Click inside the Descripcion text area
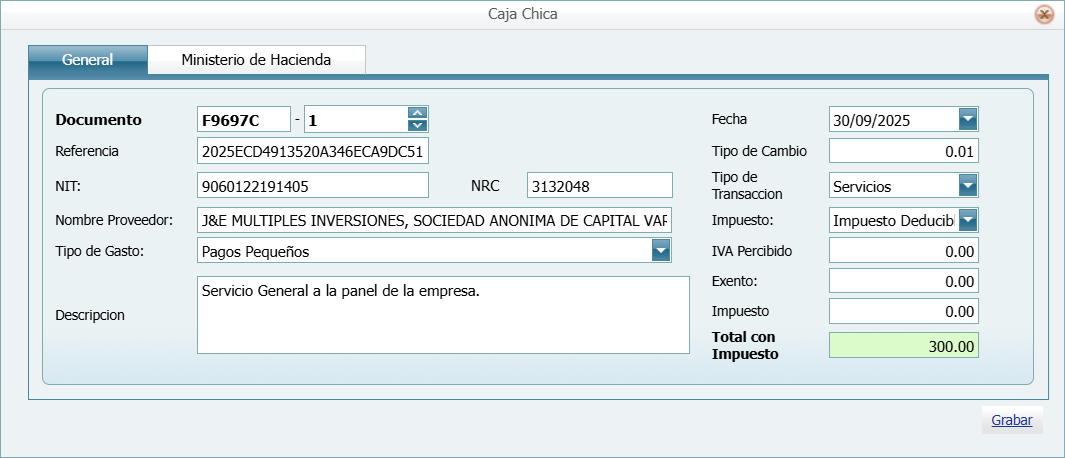This screenshot has width=1065, height=458. pyautogui.click(x=443, y=315)
